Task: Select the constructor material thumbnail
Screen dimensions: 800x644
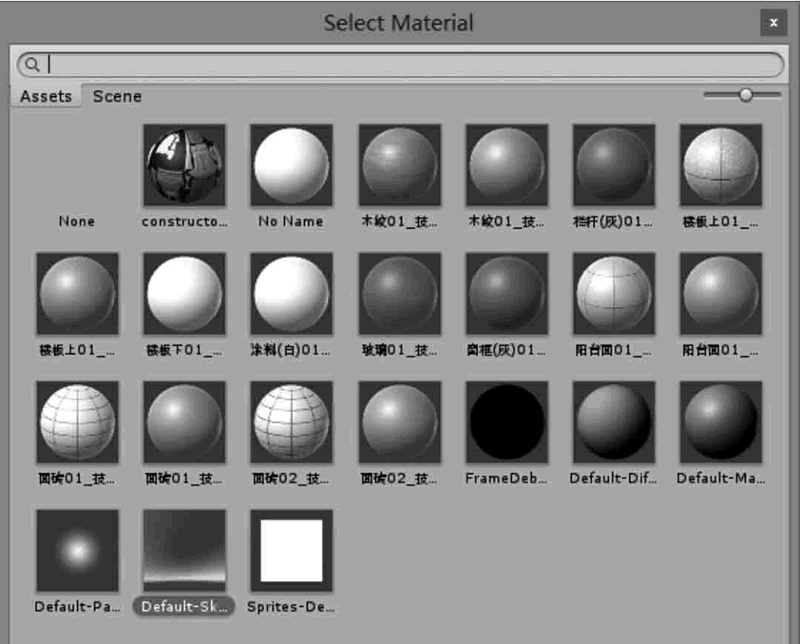Action: 184,166
